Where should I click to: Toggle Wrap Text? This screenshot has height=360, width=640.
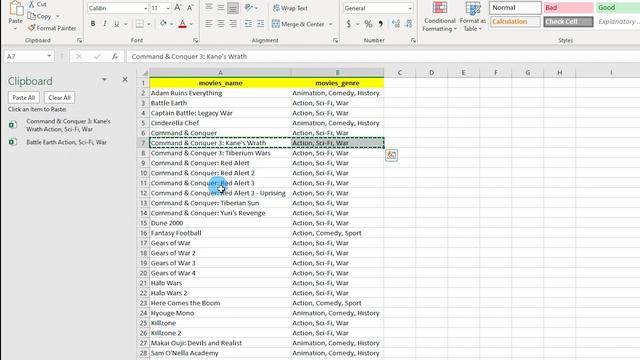(290, 8)
